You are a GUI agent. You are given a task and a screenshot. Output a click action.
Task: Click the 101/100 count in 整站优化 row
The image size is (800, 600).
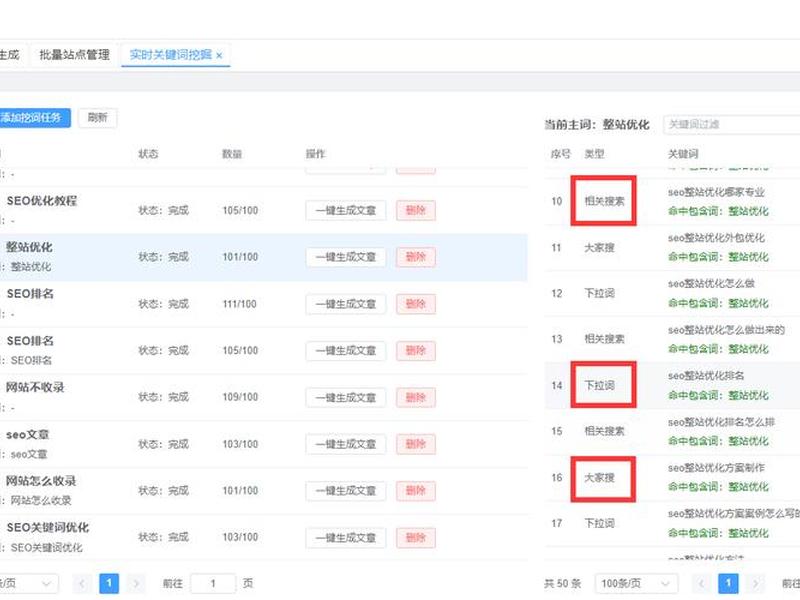240,257
